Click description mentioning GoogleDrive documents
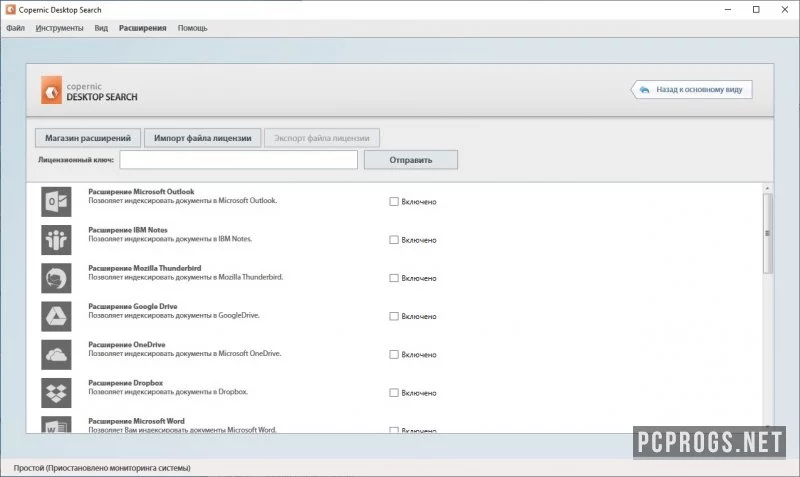800x477 pixels. pyautogui.click(x=174, y=315)
